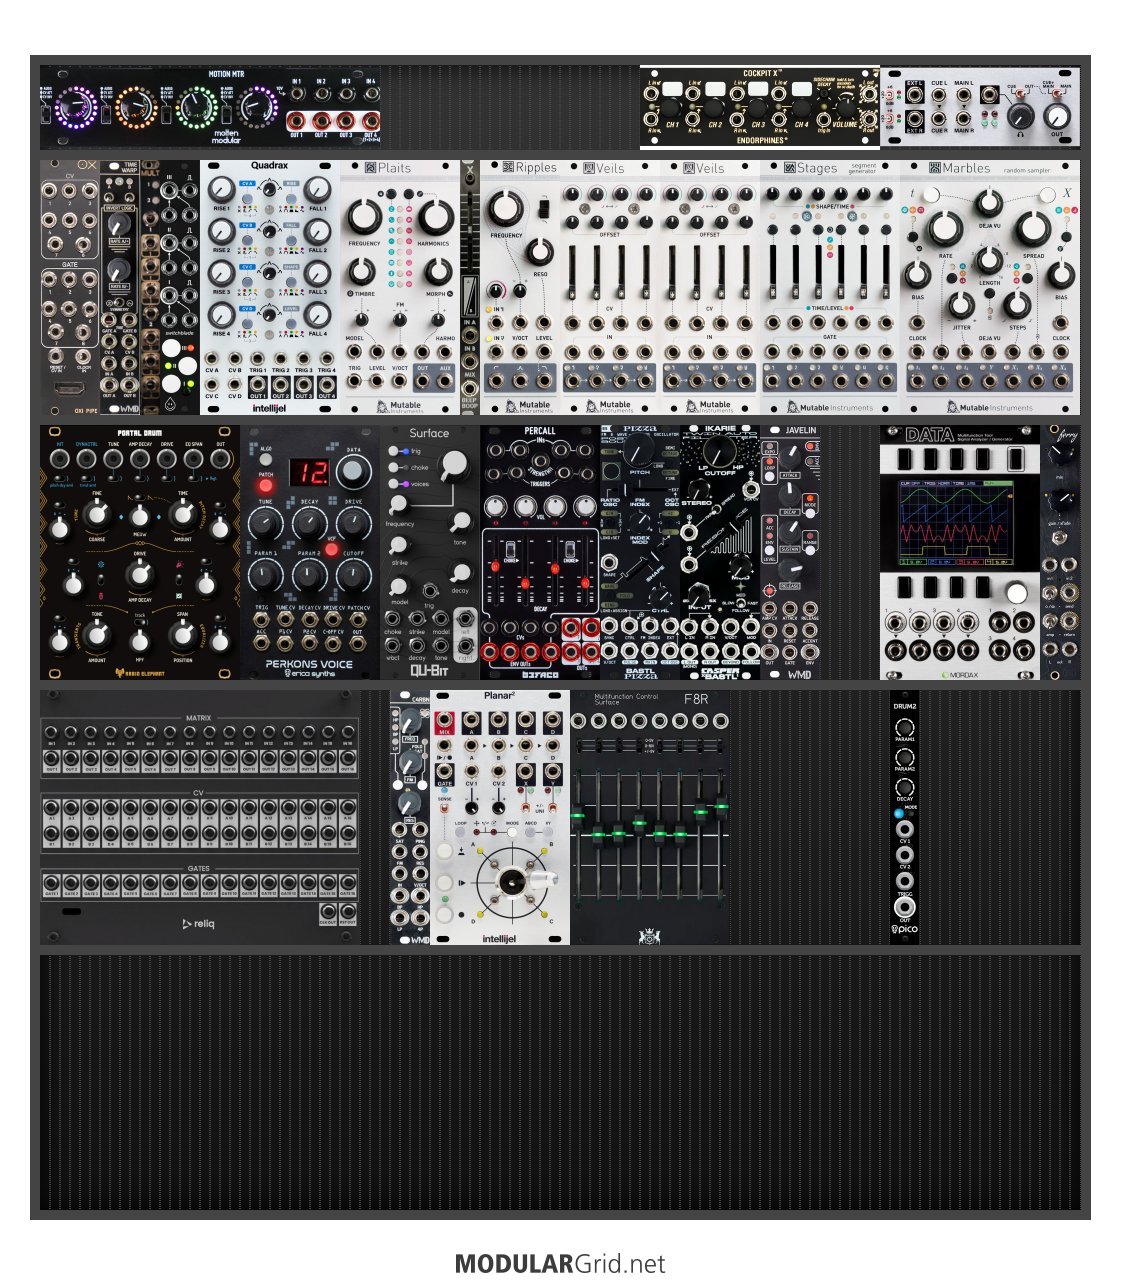Click the Perkons red numeric display

click(x=309, y=472)
